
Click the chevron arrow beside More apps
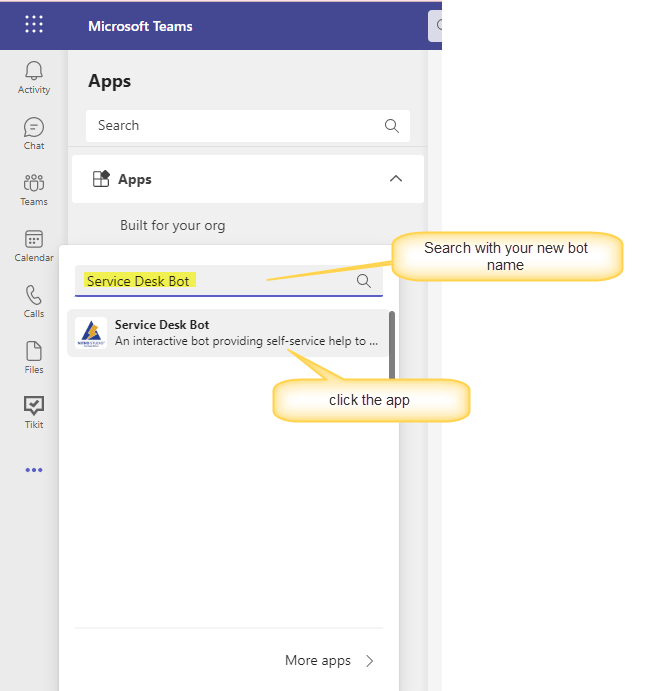coord(370,661)
